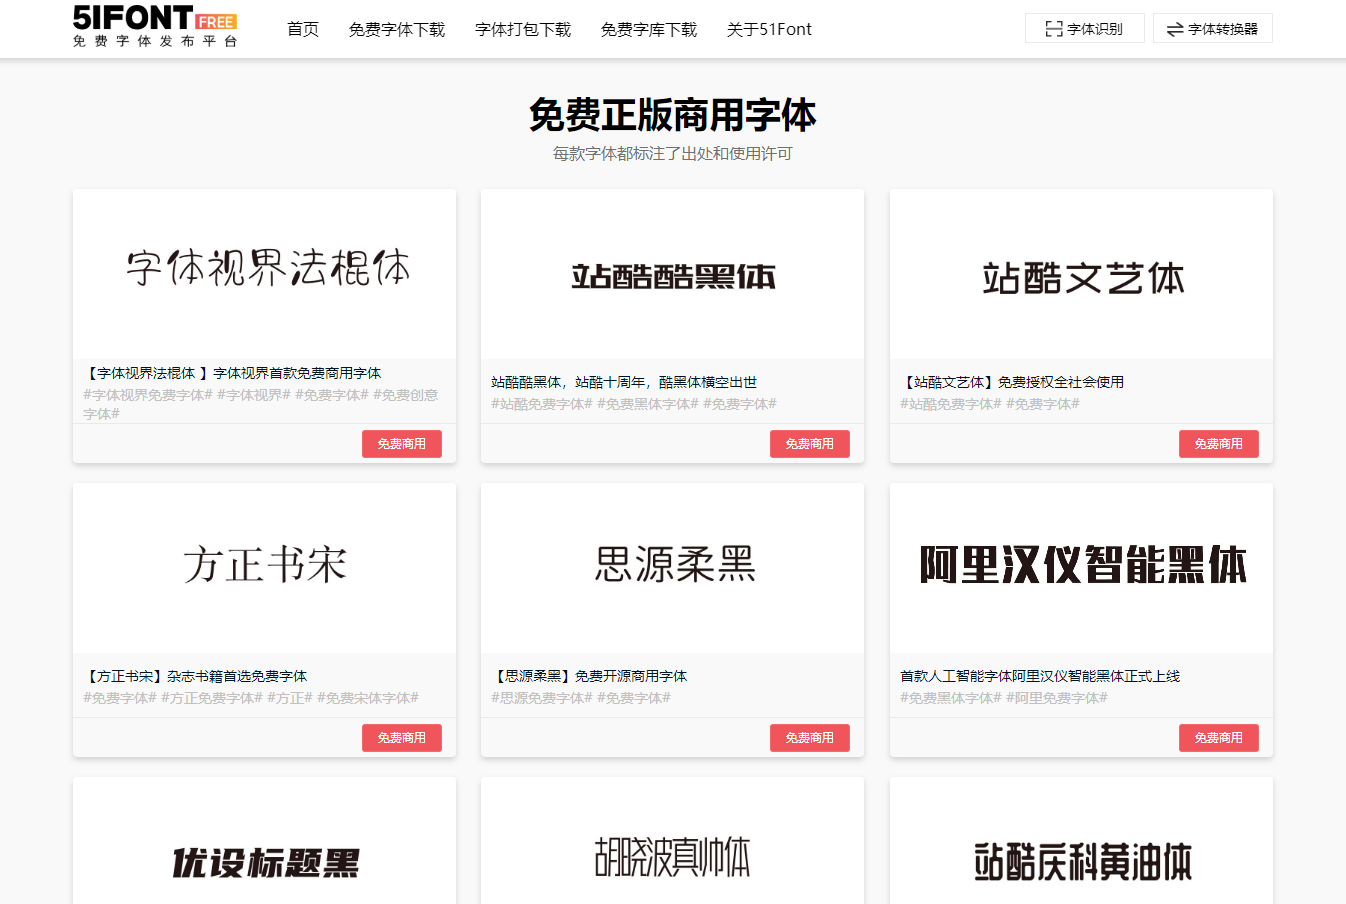Click 免费商用 on 思源柔黑 card
This screenshot has height=904, width=1346.
(x=810, y=738)
